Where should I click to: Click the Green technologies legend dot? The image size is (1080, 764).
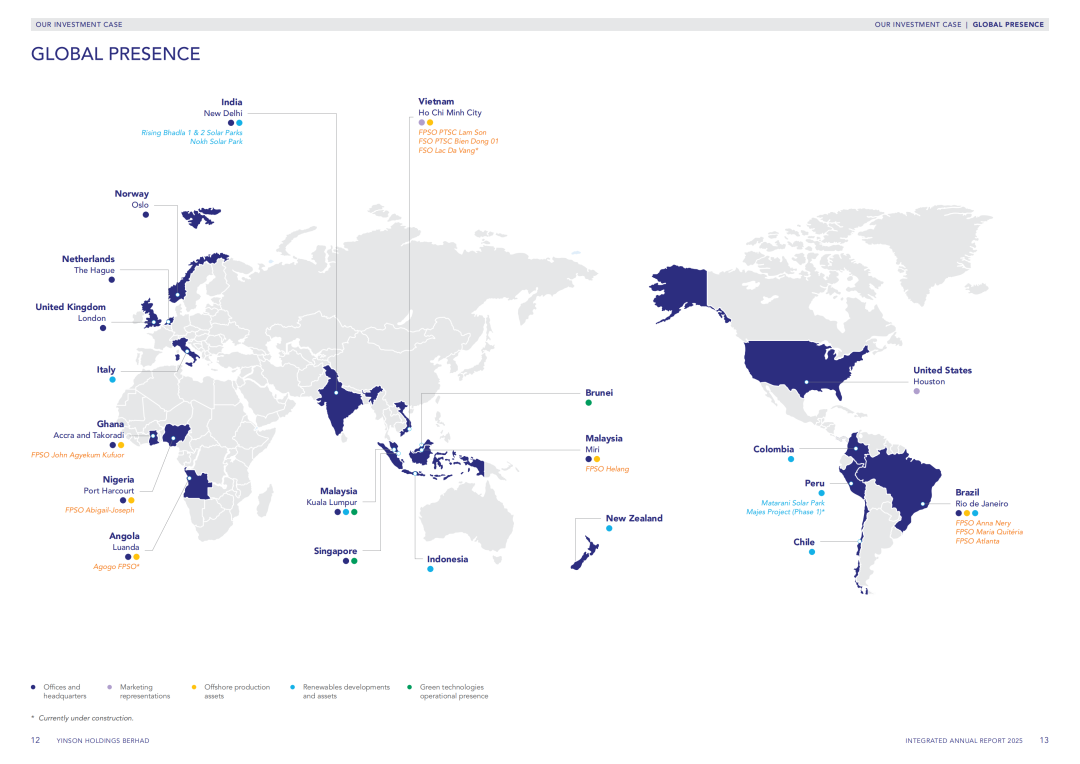[x=410, y=687]
